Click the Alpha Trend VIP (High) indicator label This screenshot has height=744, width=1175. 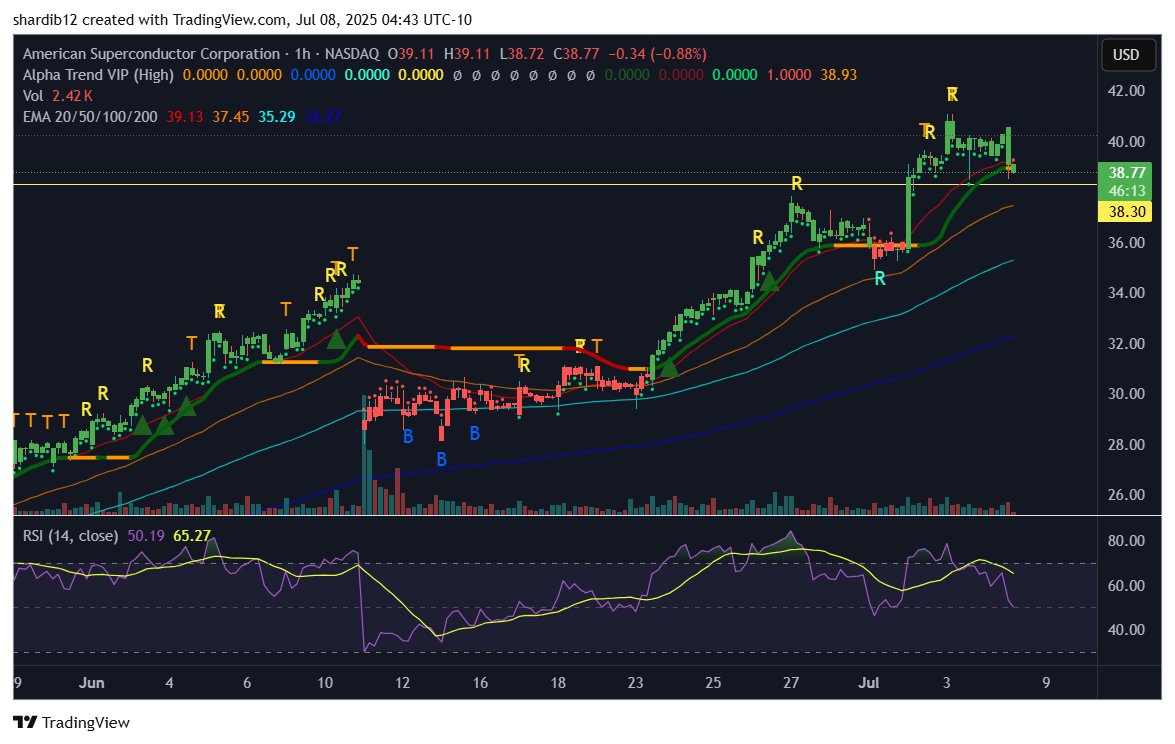tap(98, 75)
